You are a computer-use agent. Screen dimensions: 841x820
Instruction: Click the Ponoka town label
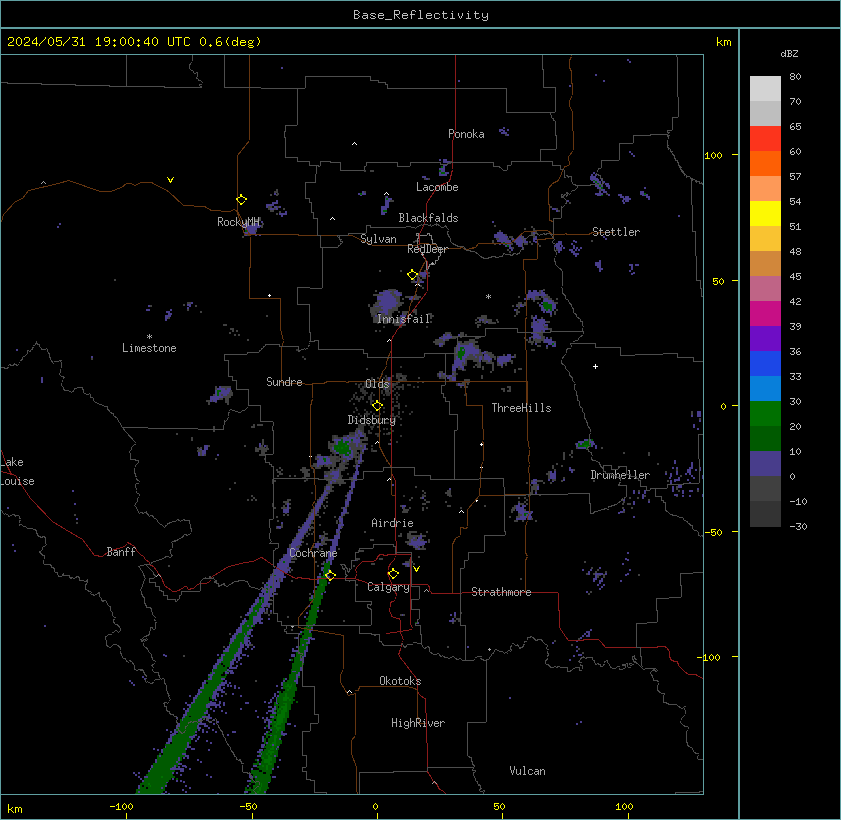coord(466,134)
